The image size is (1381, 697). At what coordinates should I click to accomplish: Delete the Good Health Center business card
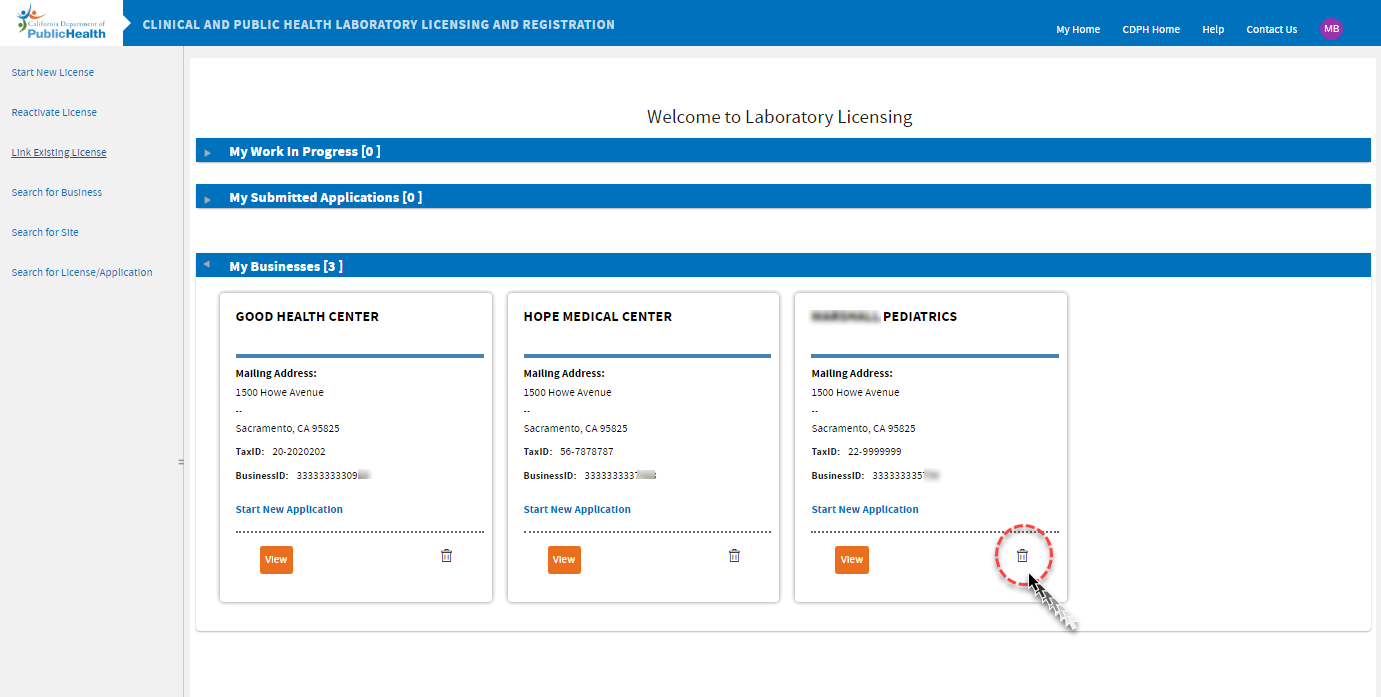point(446,556)
